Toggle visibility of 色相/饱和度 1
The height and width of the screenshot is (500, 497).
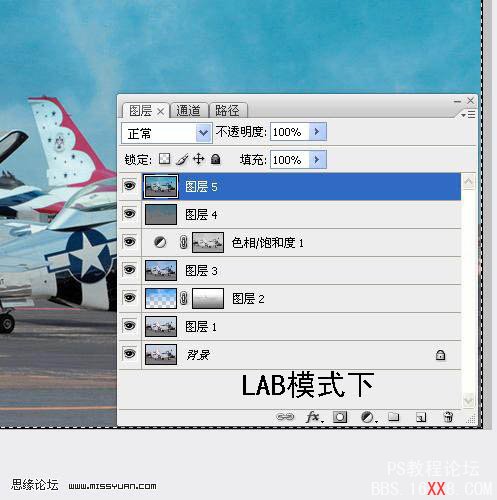pos(130,242)
